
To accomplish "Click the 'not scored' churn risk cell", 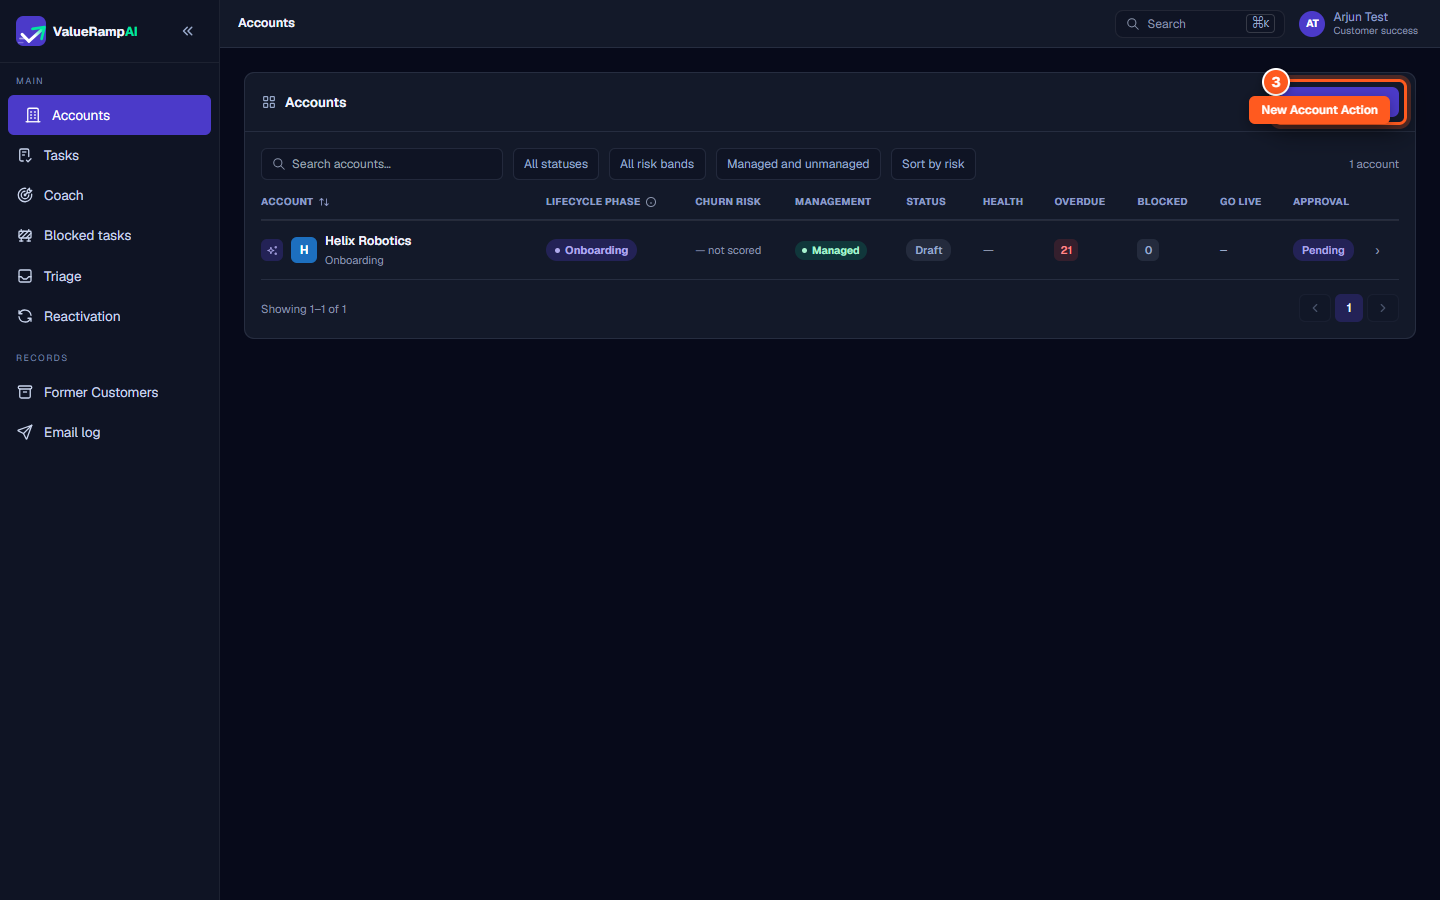I will click(729, 250).
